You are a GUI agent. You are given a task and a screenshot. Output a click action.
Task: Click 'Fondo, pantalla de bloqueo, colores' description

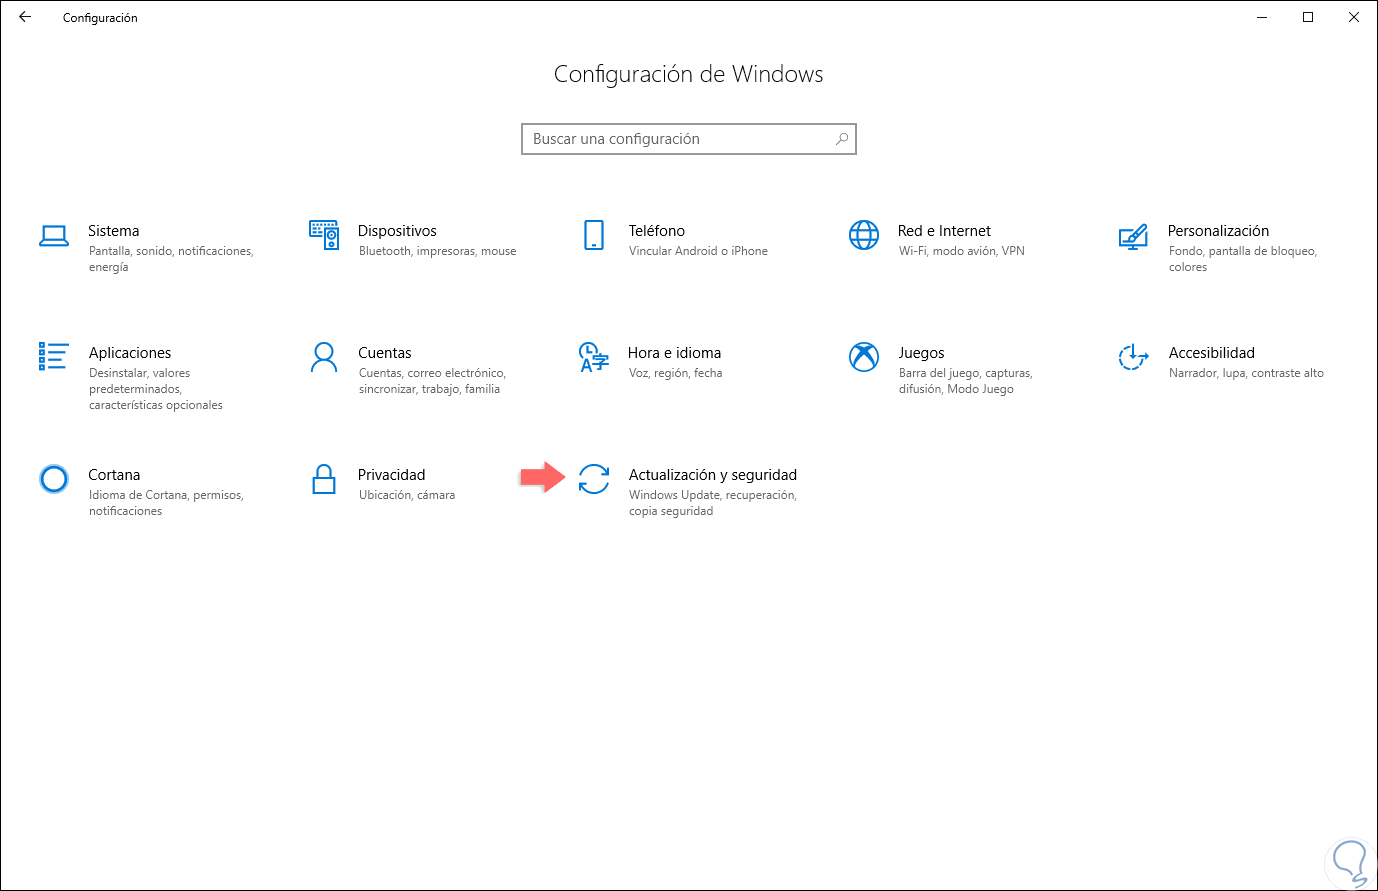[x=1243, y=259]
